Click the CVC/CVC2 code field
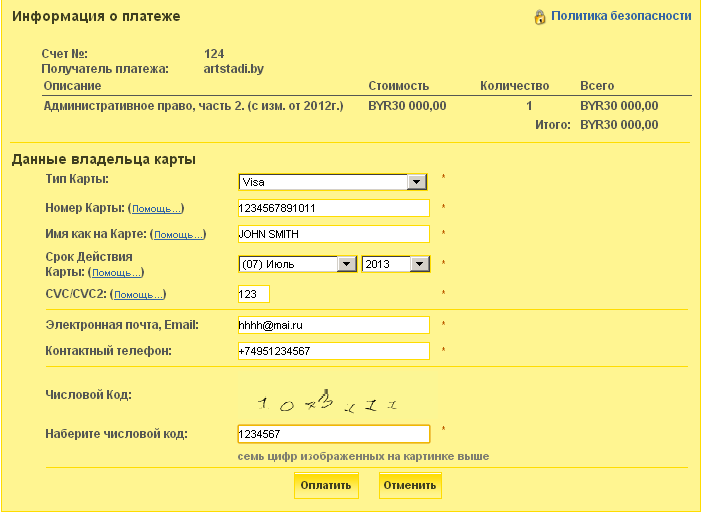The height and width of the screenshot is (513, 702). point(254,294)
